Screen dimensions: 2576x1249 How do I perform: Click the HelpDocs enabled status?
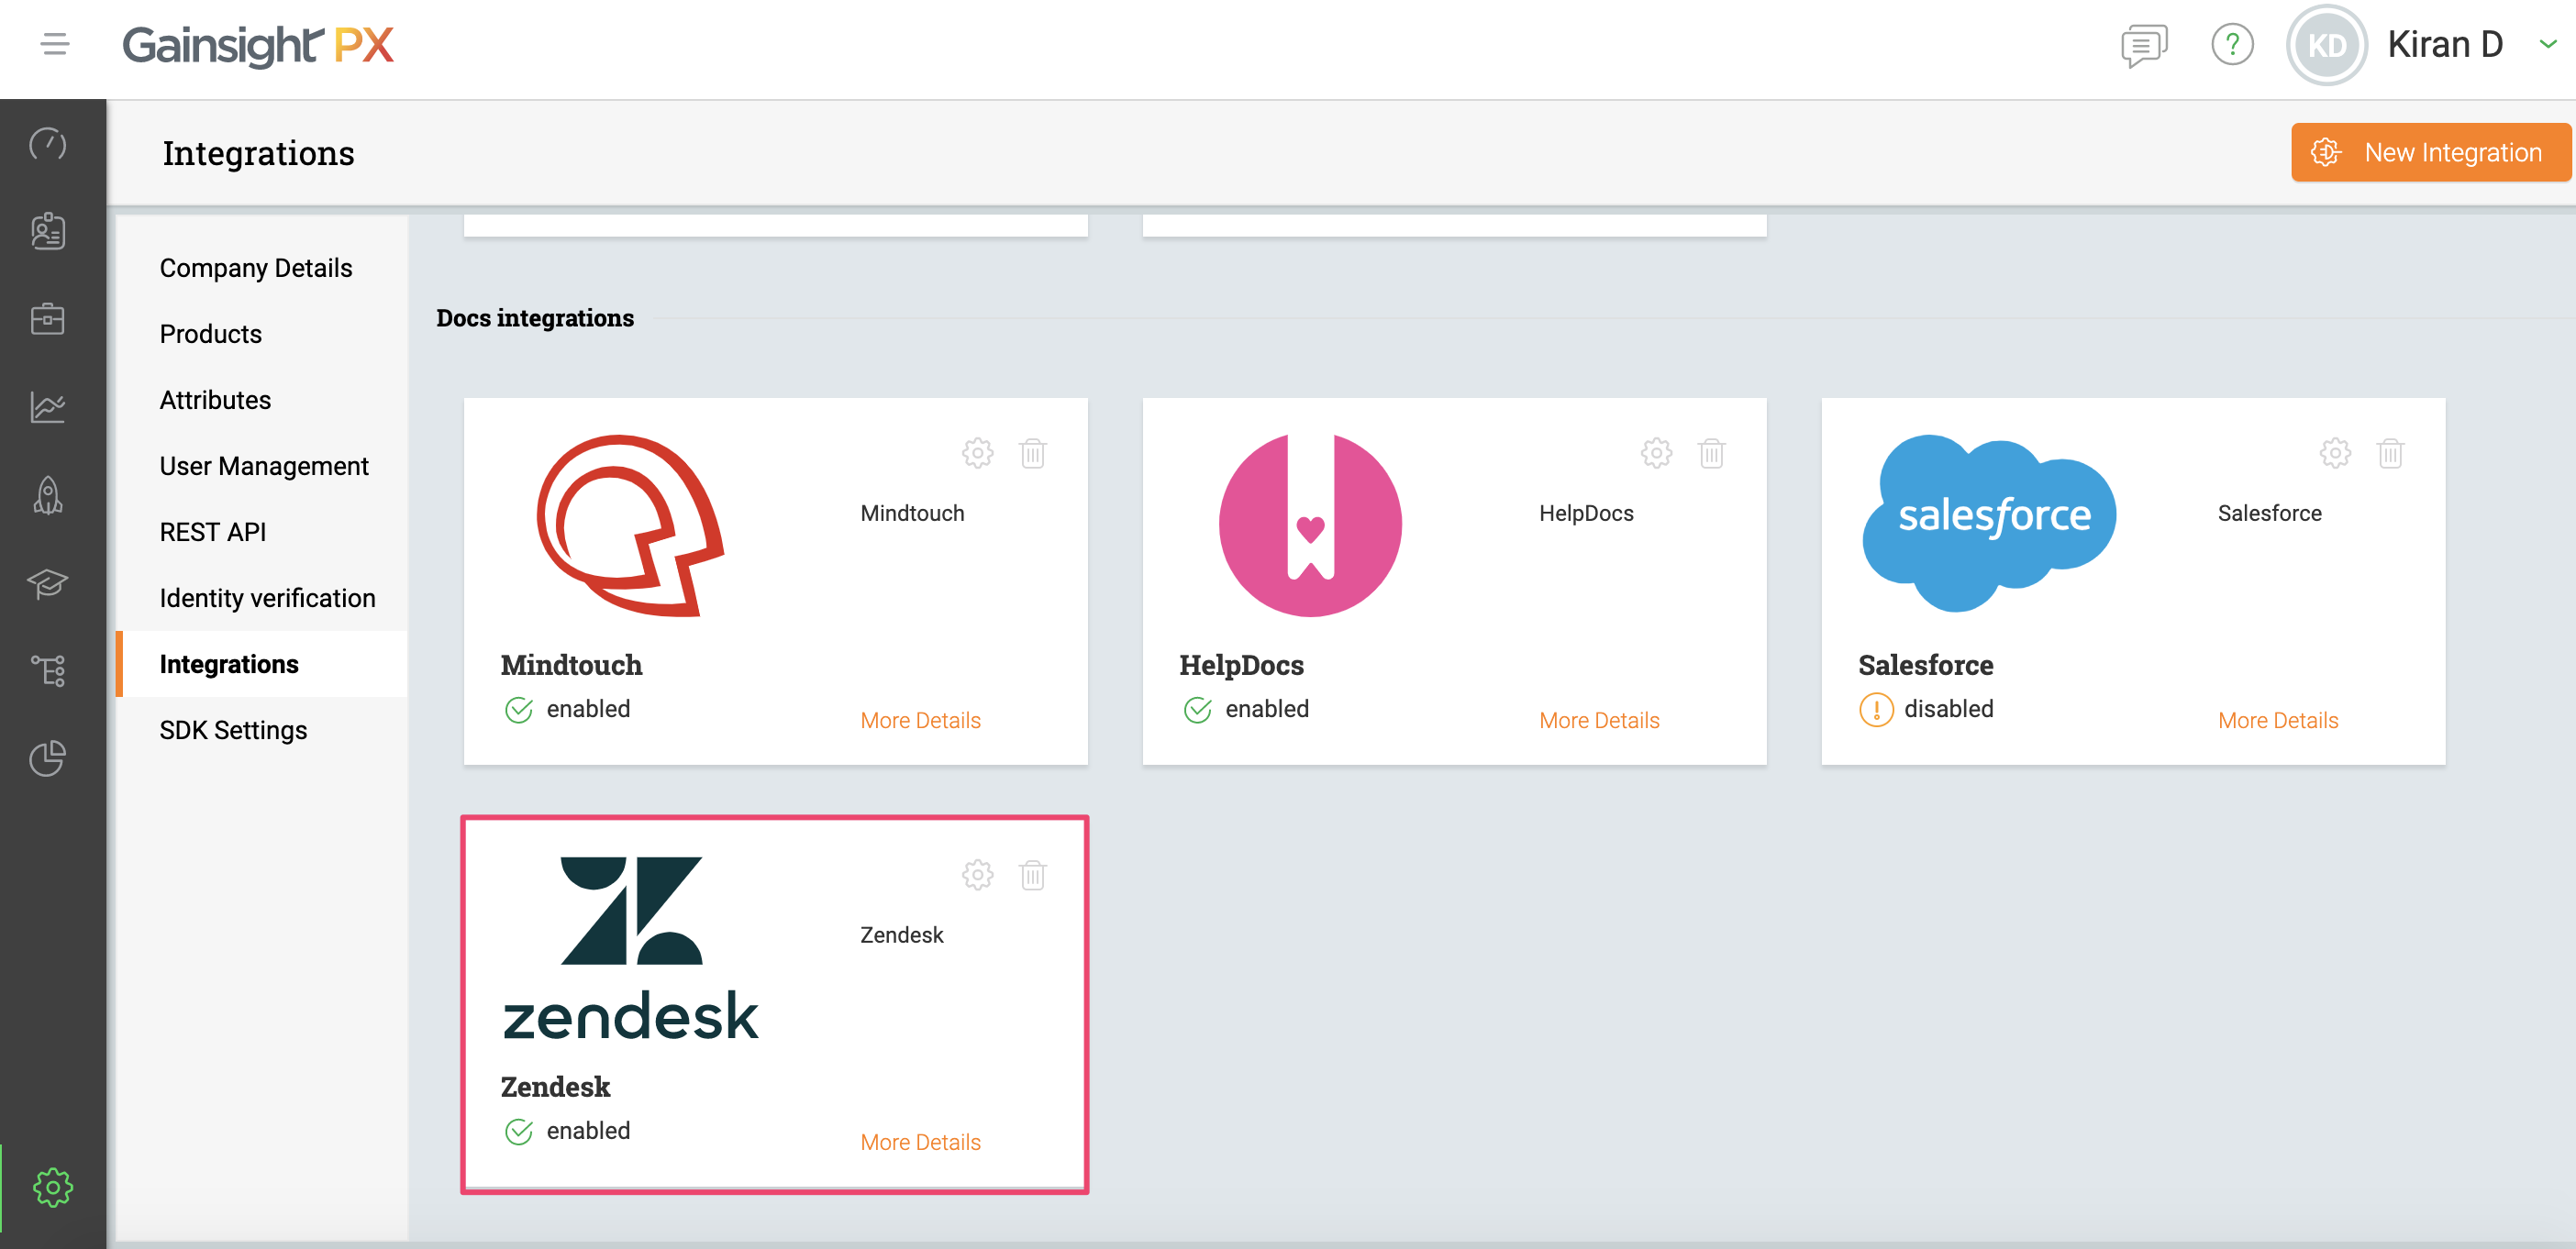pos(1246,709)
